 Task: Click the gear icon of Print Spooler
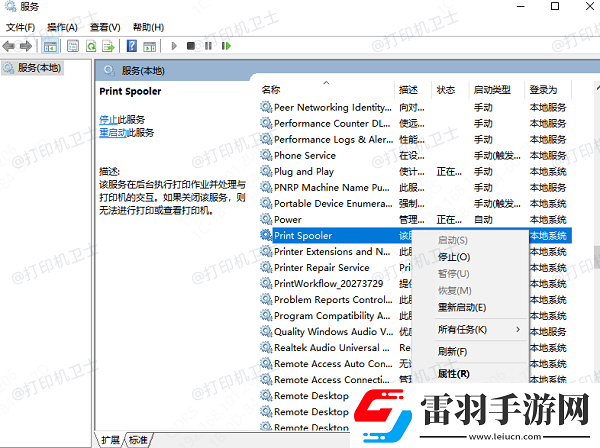[266, 235]
